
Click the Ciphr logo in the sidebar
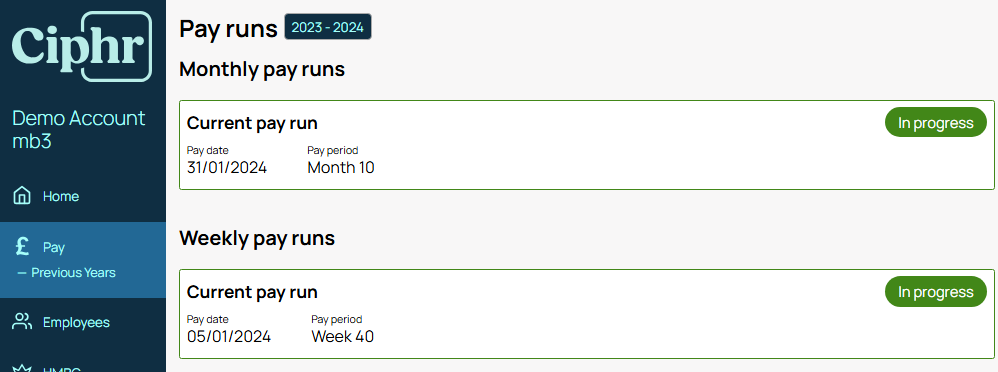point(82,46)
